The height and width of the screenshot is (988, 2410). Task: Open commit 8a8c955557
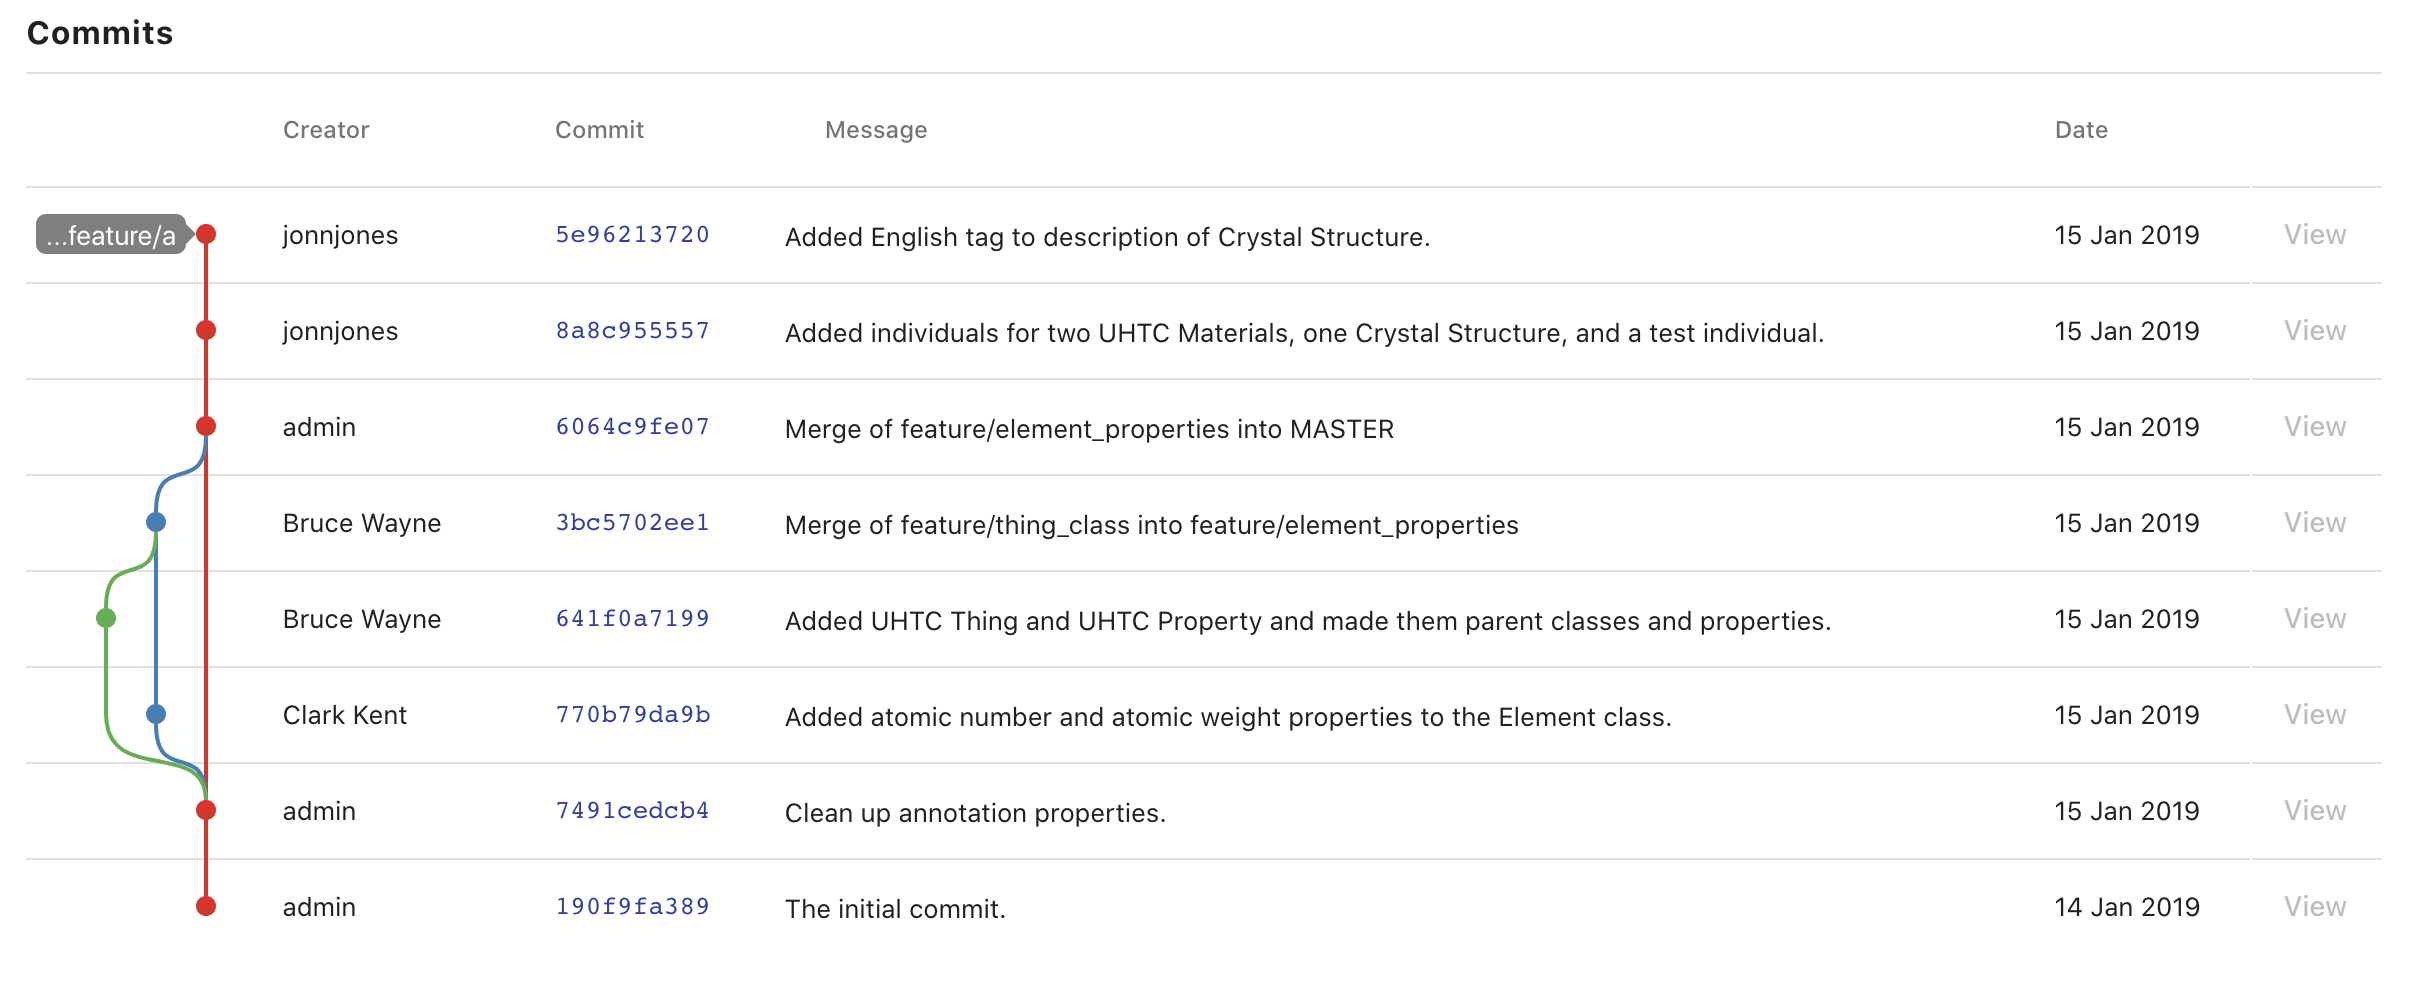pos(632,330)
